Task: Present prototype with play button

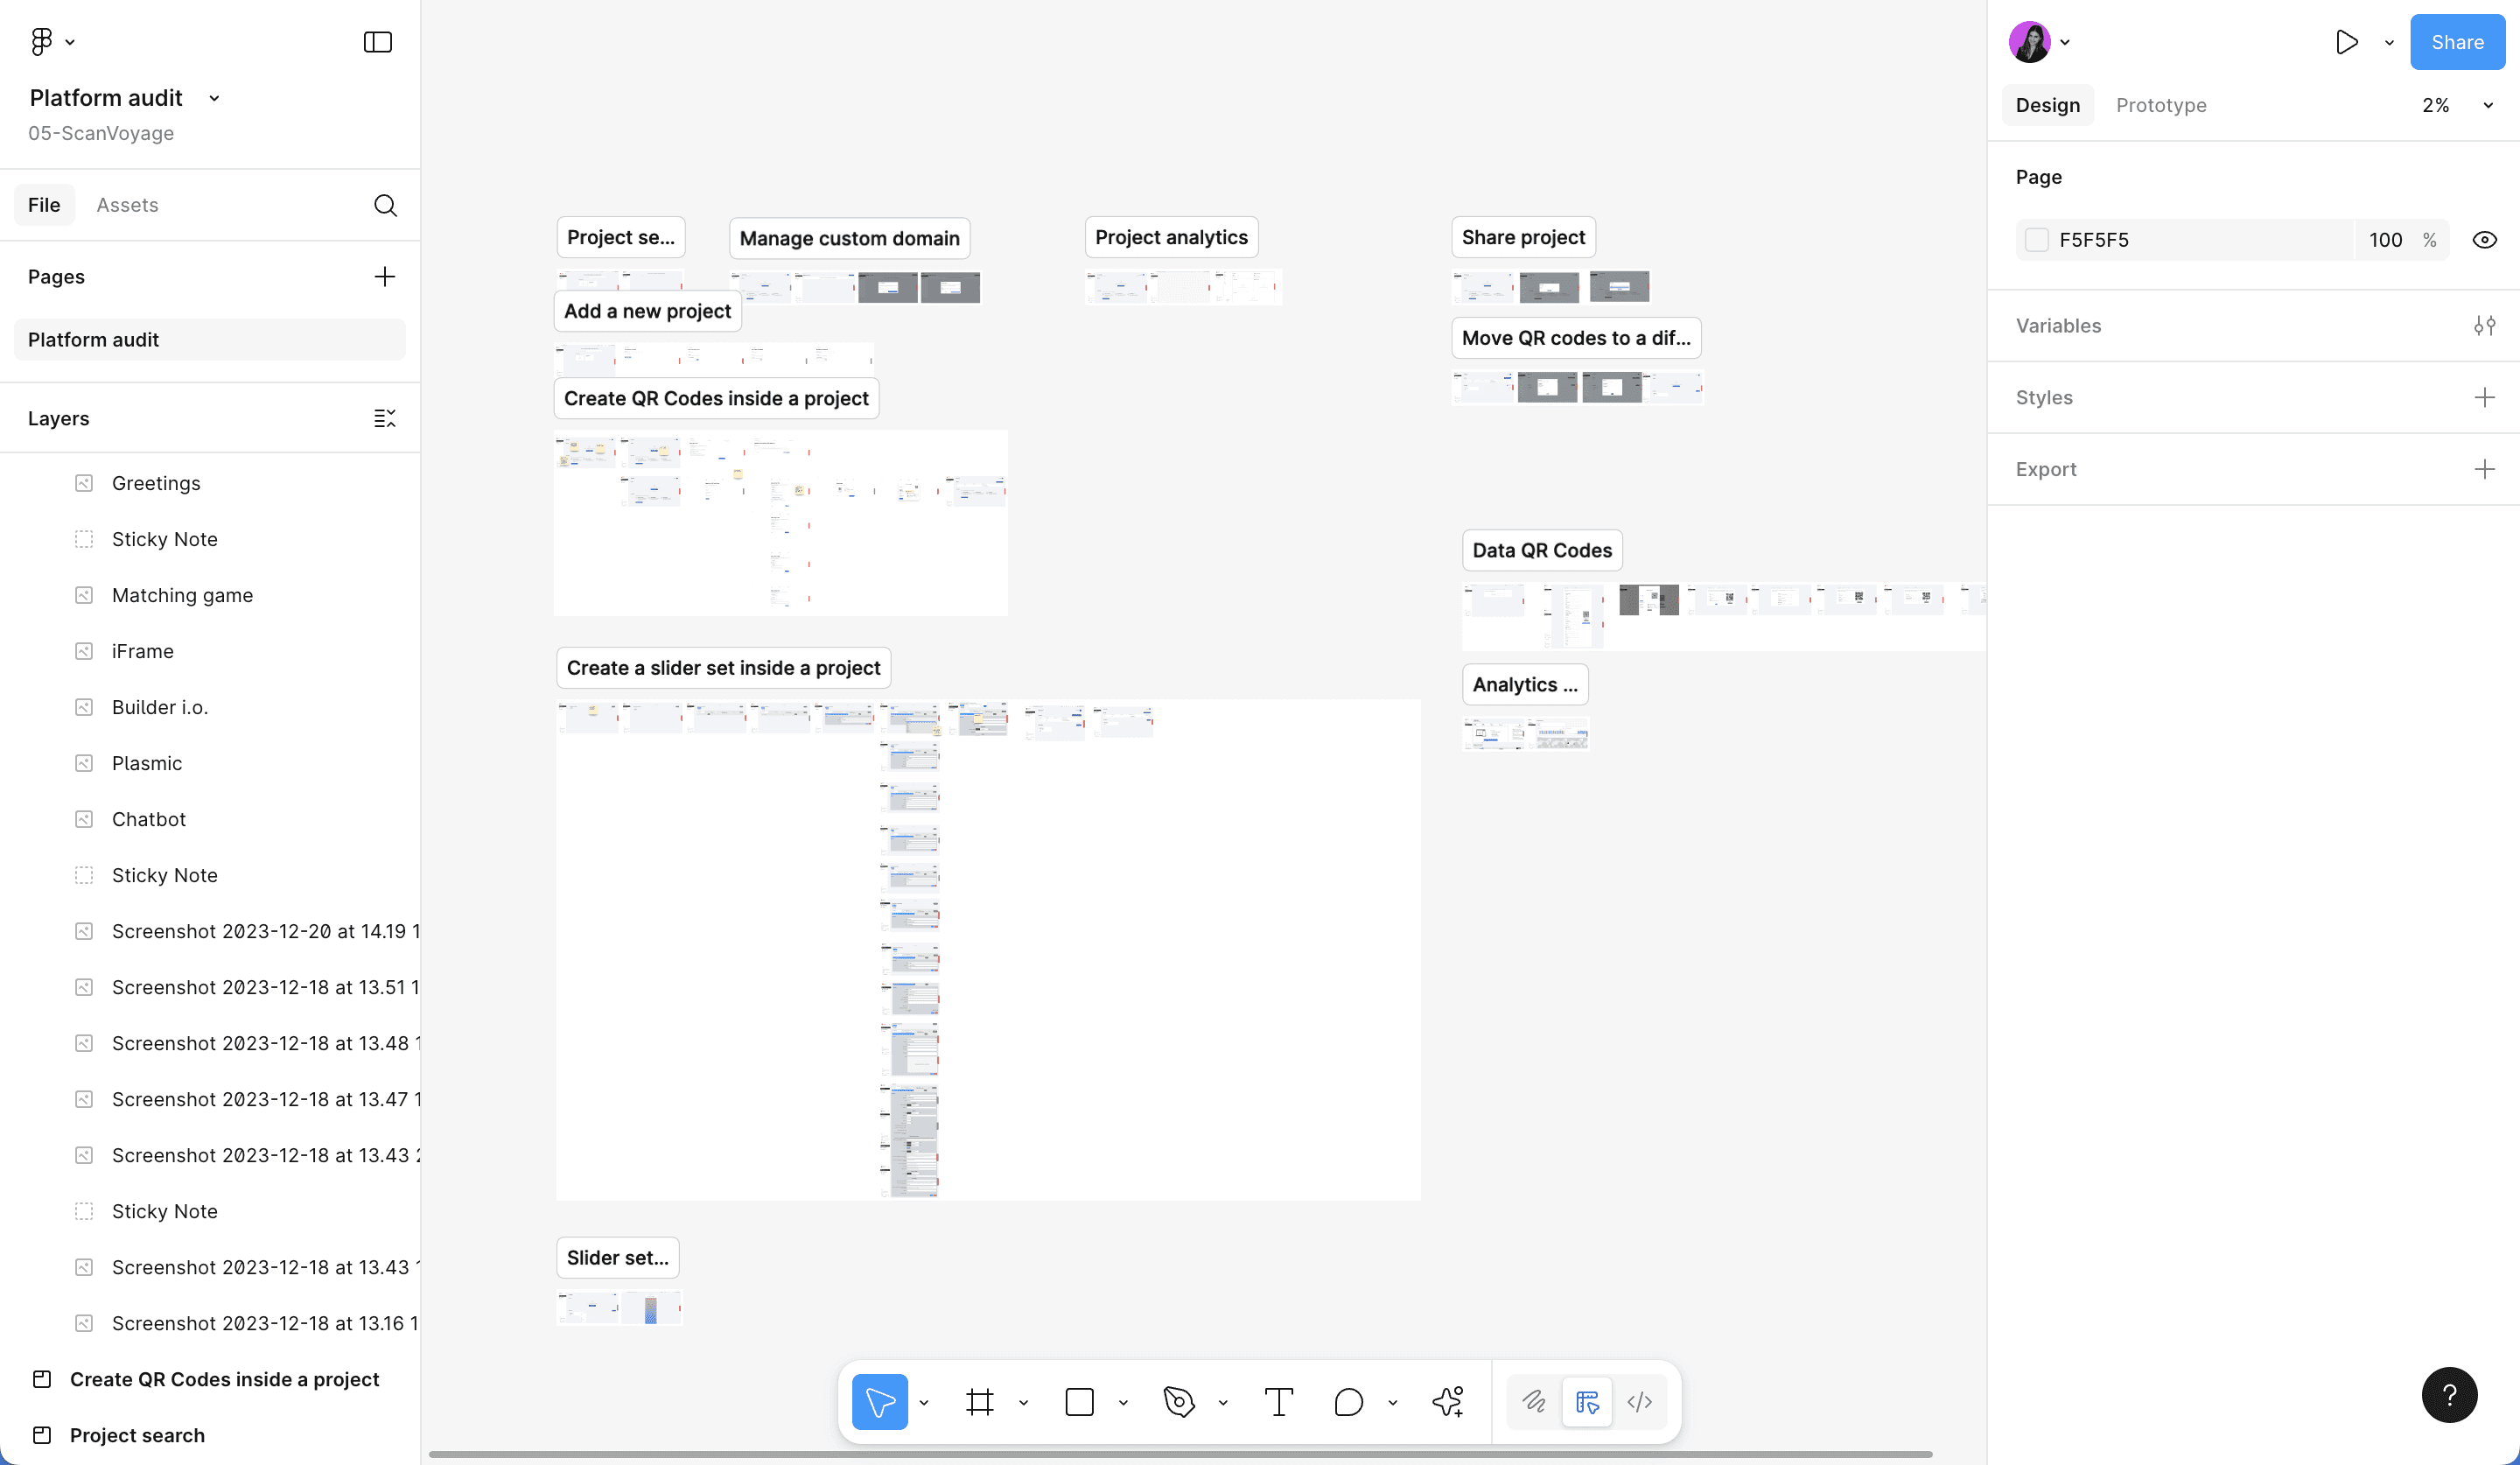Action: [2346, 42]
